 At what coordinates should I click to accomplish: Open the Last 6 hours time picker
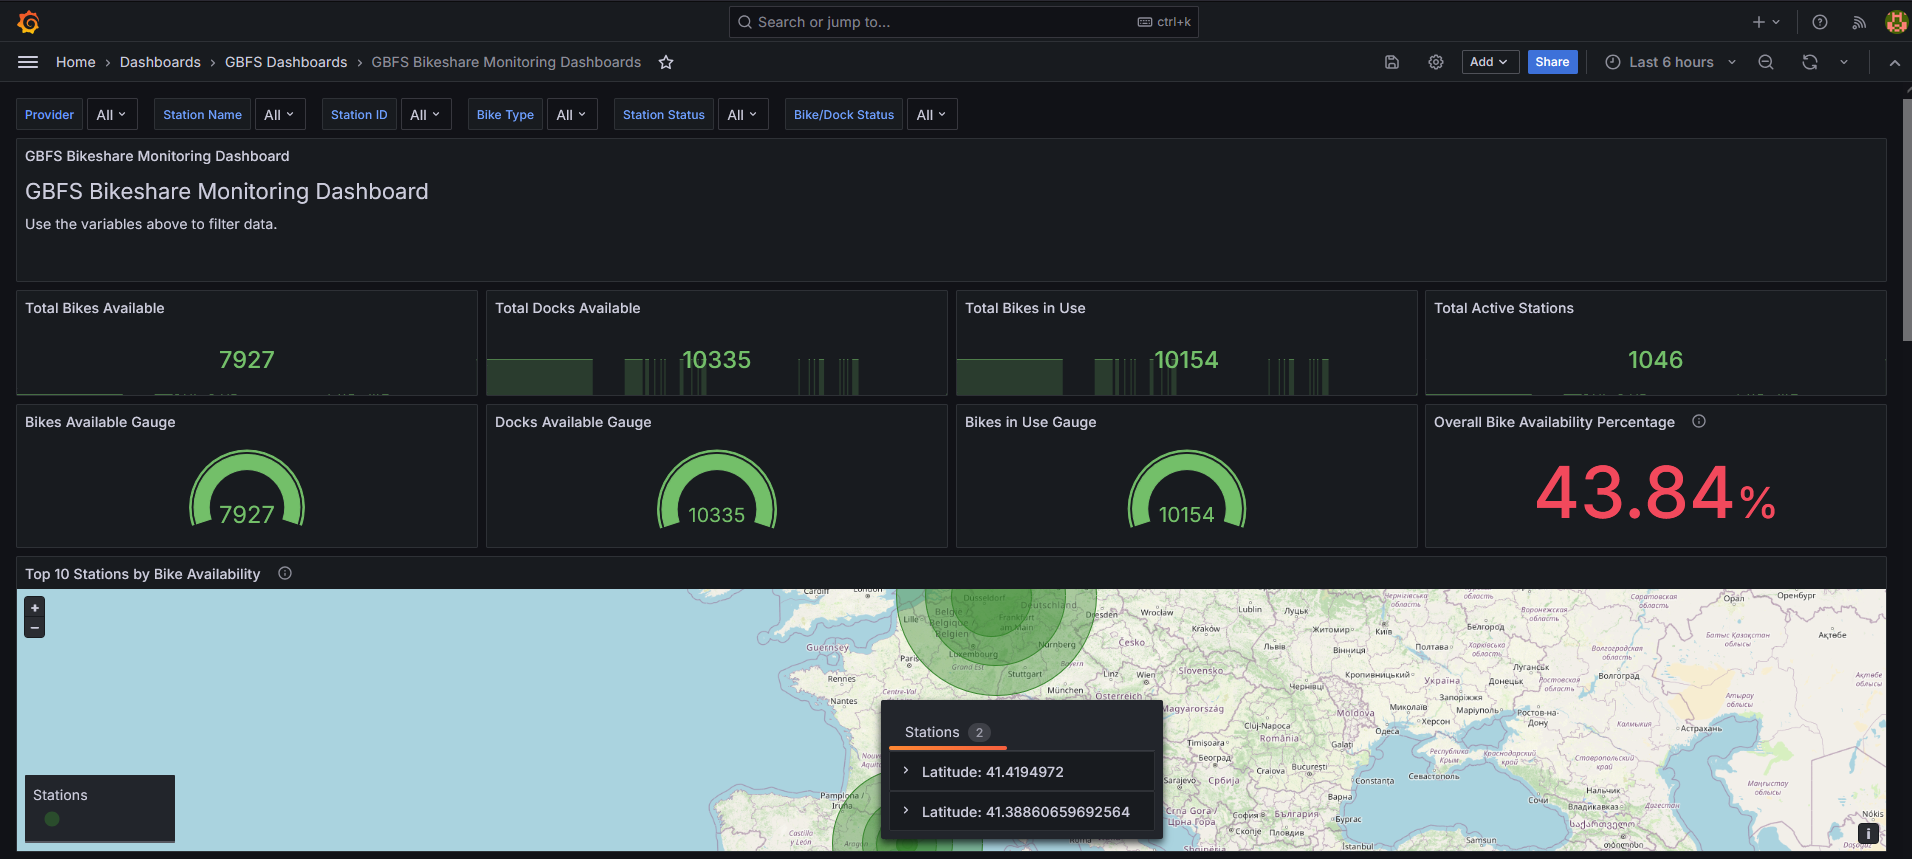pos(1670,62)
